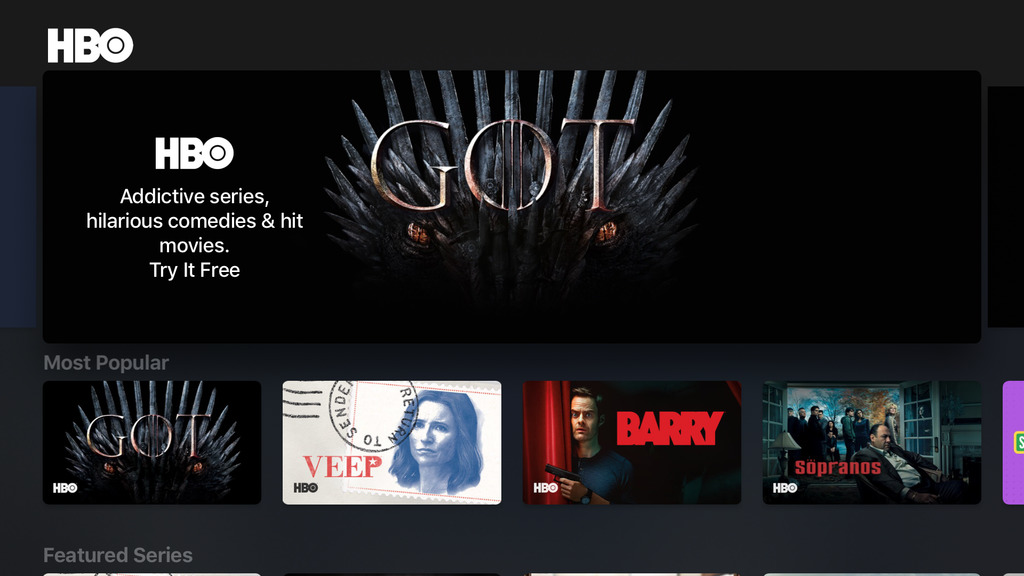The height and width of the screenshot is (576, 1024).
Task: Click the HBO logo inside the hero banner
Action: tap(194, 153)
